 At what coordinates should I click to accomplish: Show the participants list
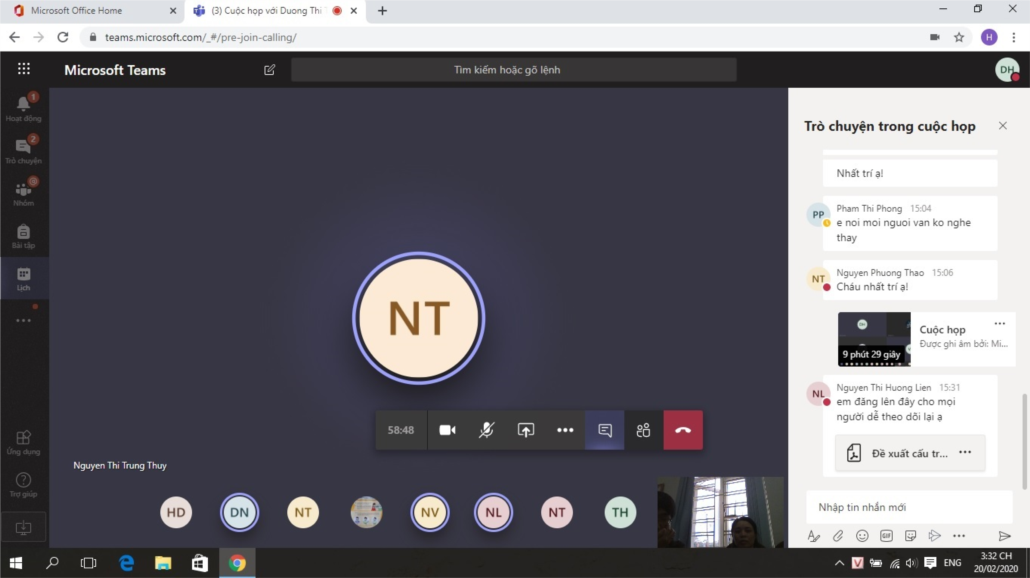point(643,430)
